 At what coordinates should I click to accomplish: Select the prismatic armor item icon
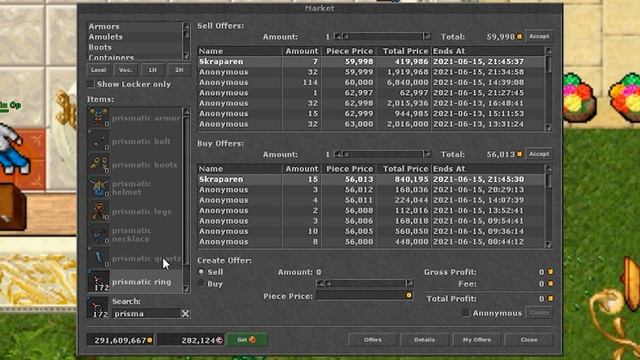[98, 118]
